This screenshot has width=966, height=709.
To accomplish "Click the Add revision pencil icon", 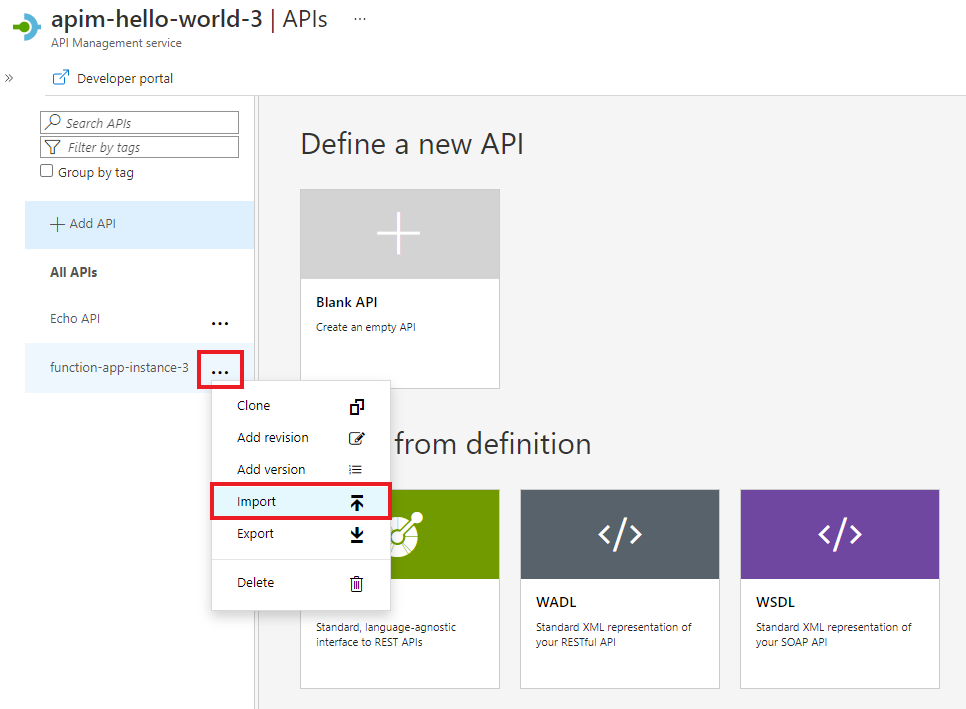I will [x=356, y=438].
